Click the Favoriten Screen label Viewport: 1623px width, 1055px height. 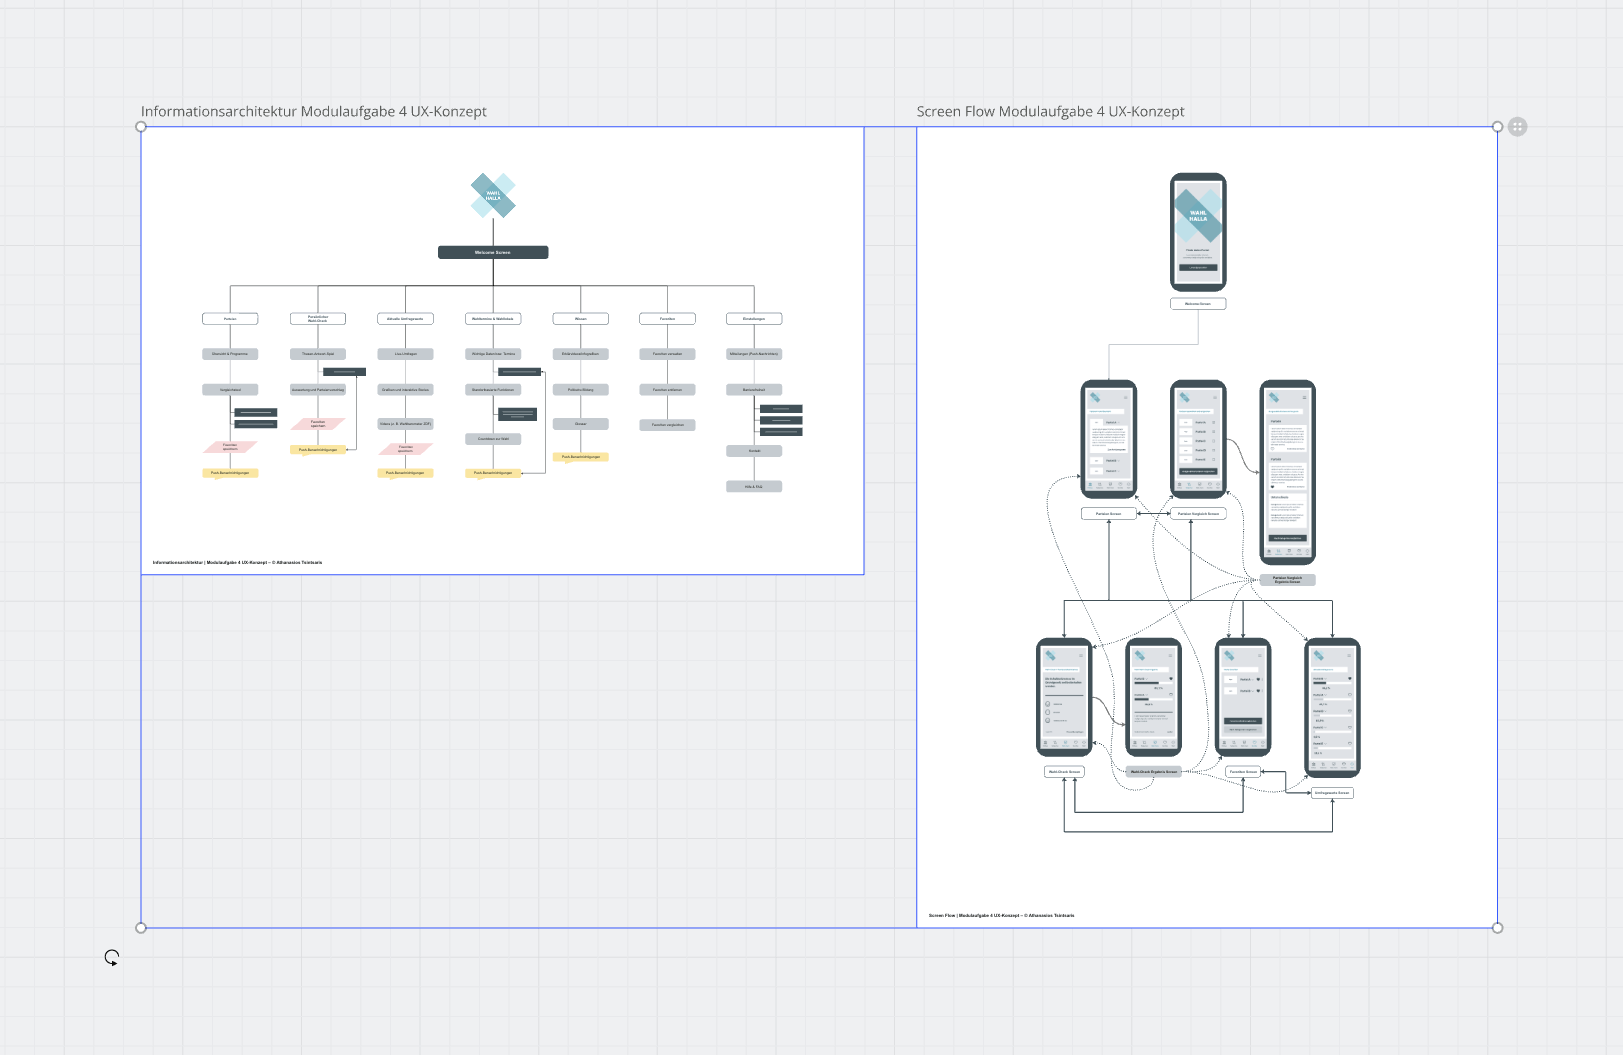point(1243,772)
